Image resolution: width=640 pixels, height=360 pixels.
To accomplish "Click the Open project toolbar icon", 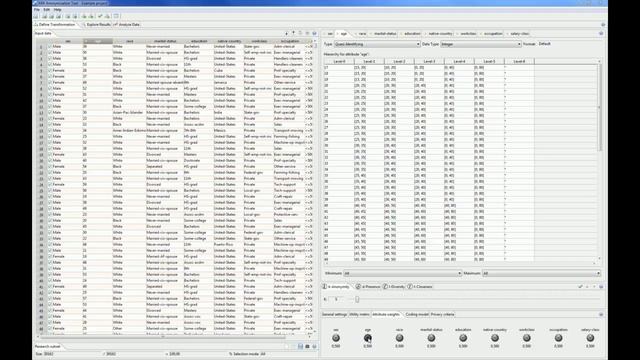I will click(44, 16).
